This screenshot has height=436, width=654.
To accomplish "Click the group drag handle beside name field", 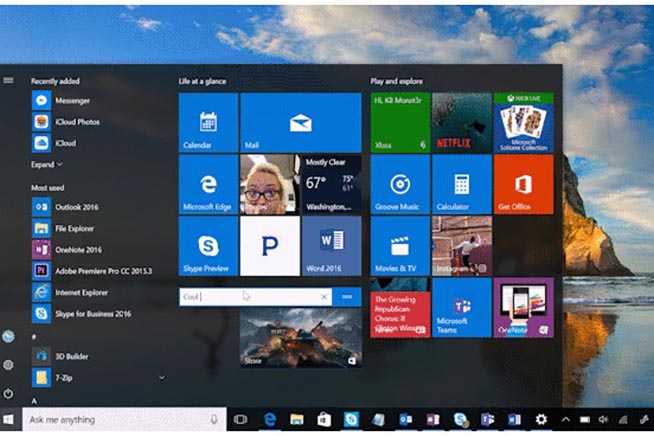I will tap(347, 297).
